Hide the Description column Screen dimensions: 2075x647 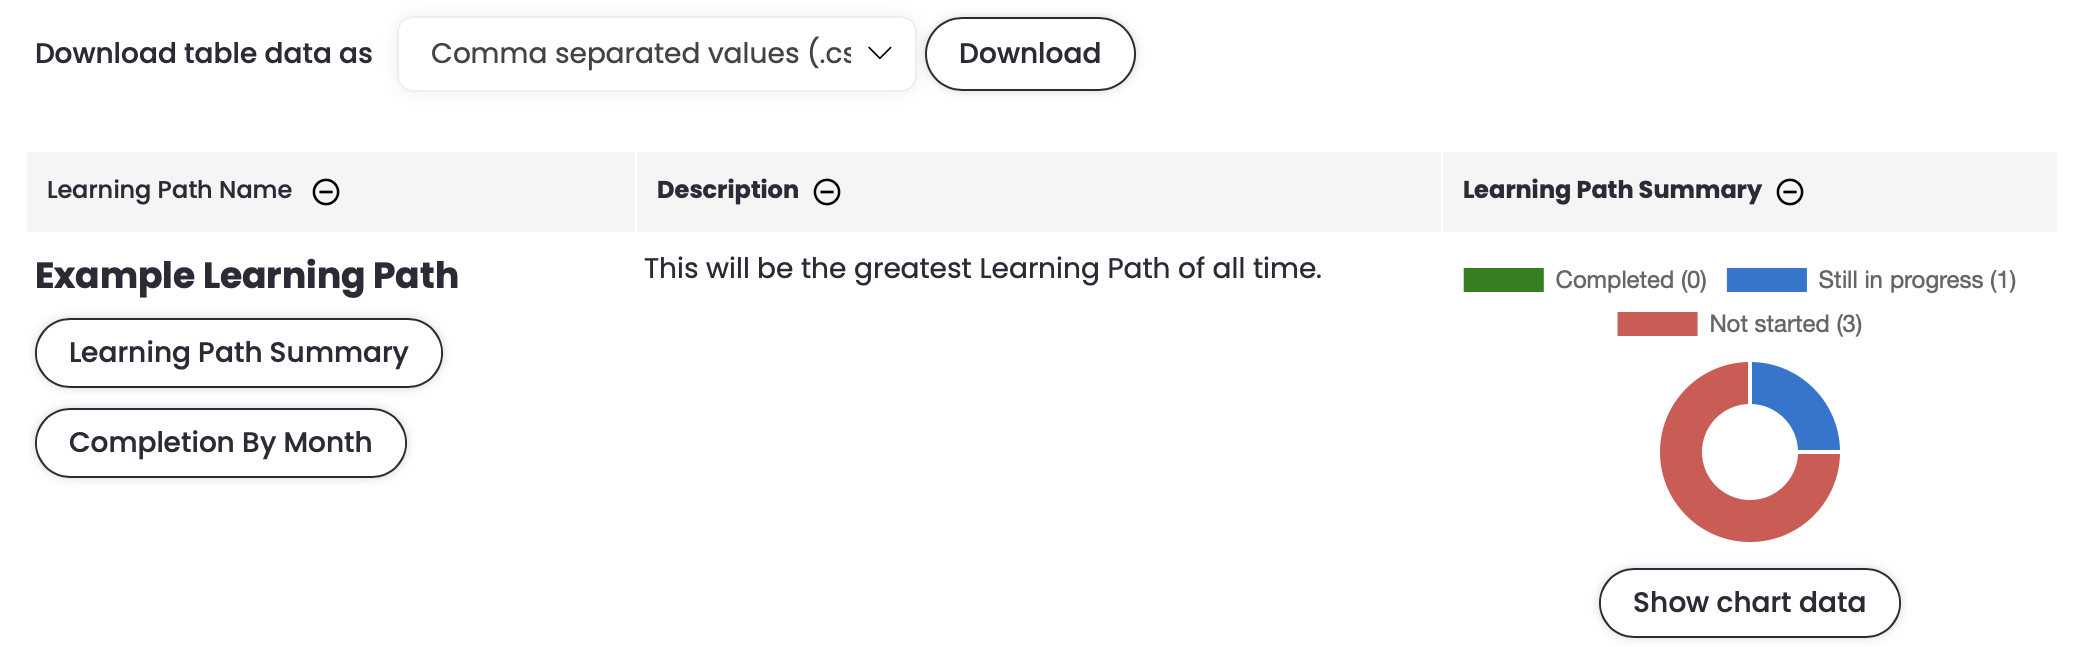(x=827, y=192)
